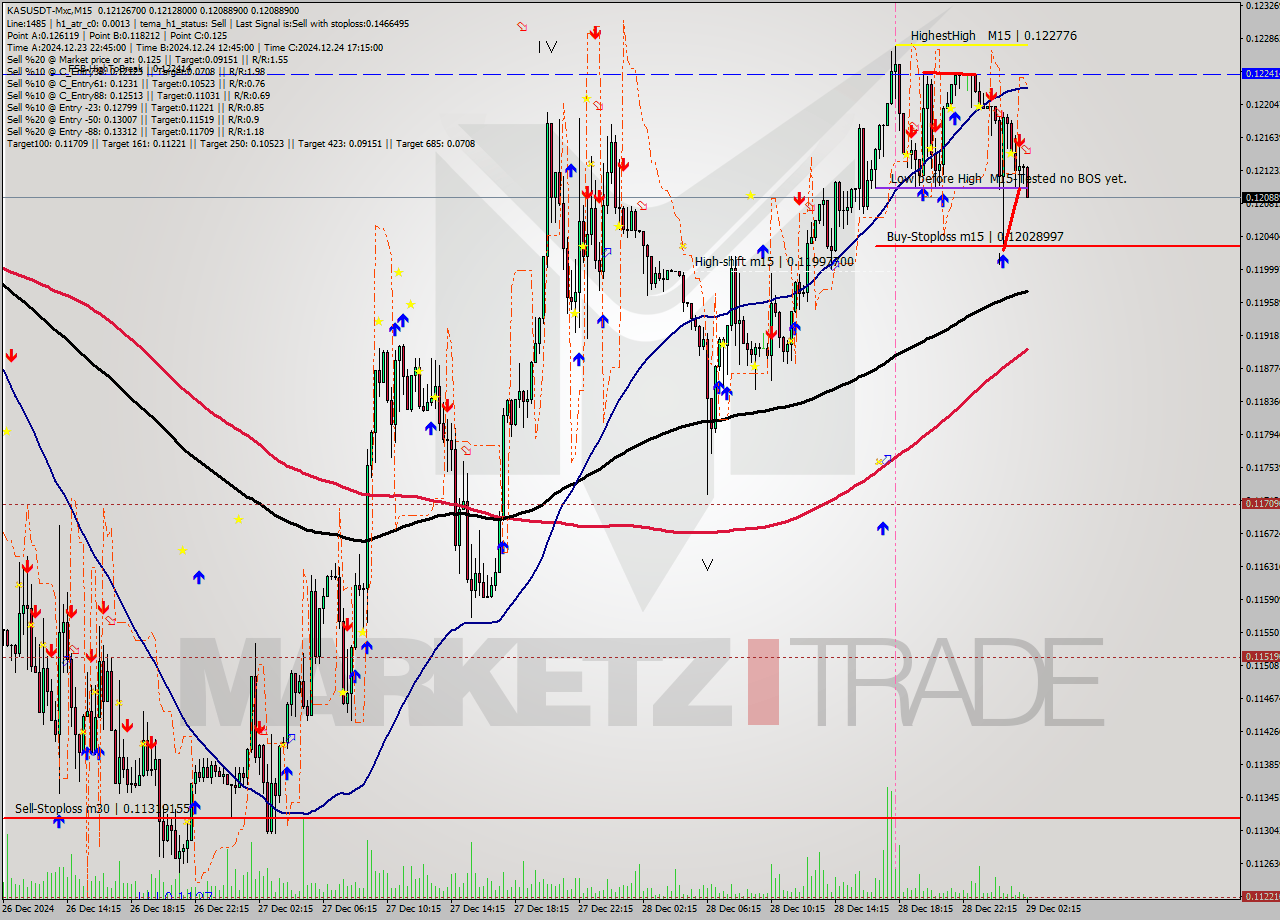Viewport: 1280px width, 920px height.
Task: Select the 'High-shift m15 | 0.11997500' label
Action: 774,261
